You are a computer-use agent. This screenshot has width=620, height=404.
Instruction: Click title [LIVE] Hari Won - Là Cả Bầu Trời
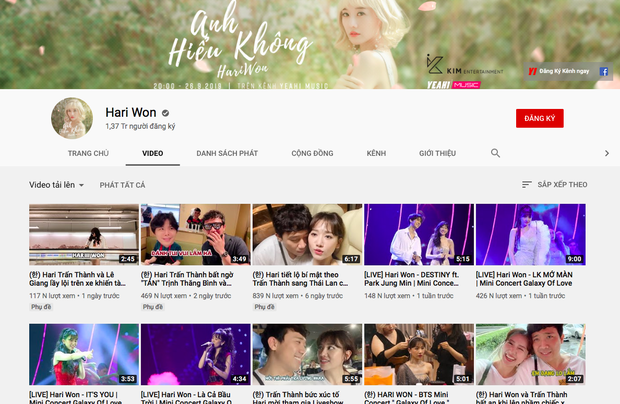pyautogui.click(x=186, y=397)
